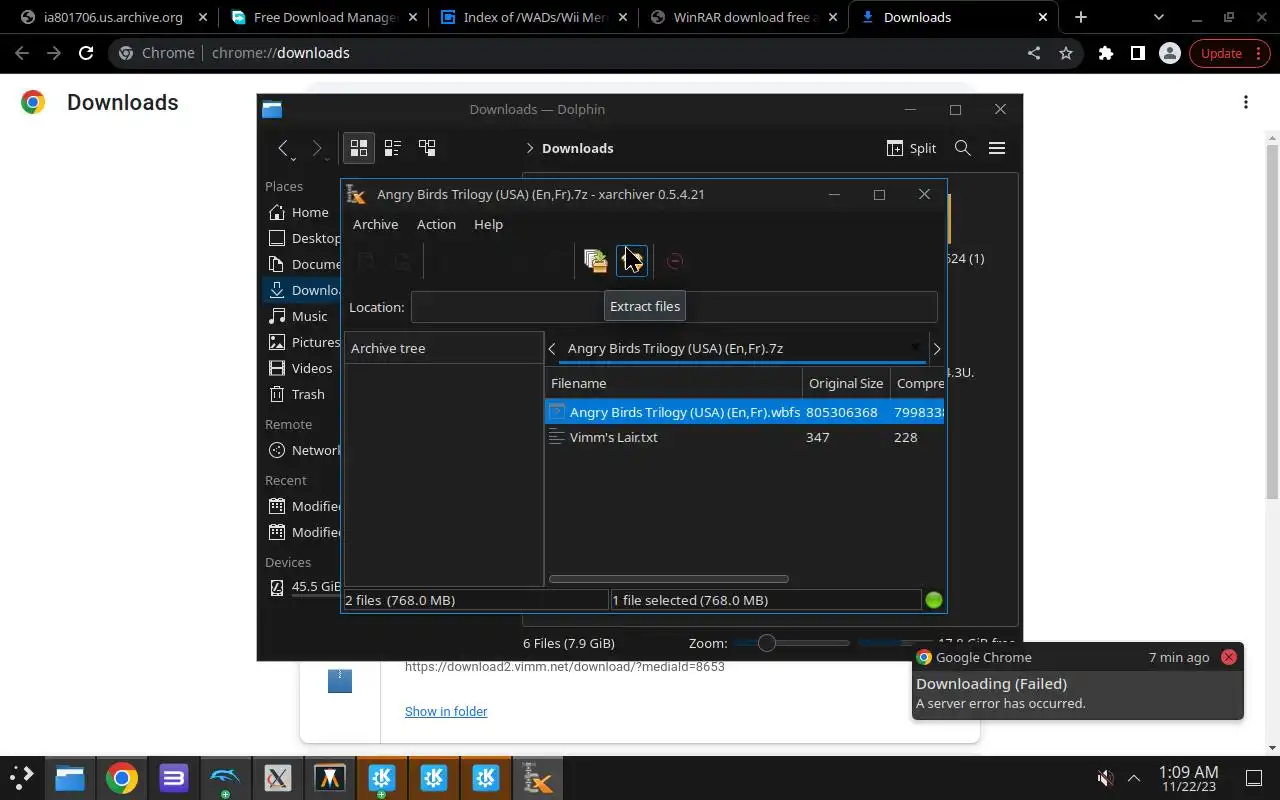Click the Google Chrome taskbar icon
This screenshot has width=1280, height=800.
coord(122,778)
